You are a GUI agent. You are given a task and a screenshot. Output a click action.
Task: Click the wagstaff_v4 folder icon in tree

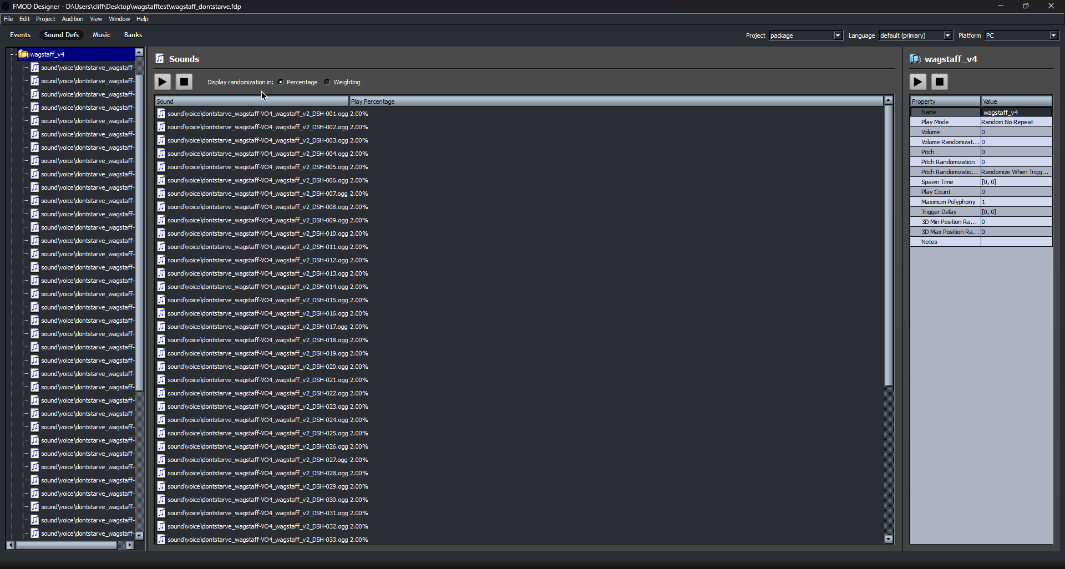[23, 54]
